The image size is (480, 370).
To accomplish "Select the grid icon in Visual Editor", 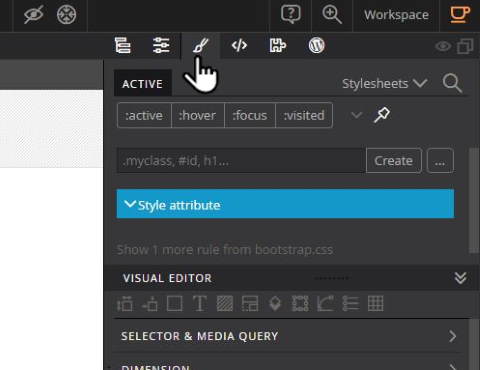I will [375, 304].
